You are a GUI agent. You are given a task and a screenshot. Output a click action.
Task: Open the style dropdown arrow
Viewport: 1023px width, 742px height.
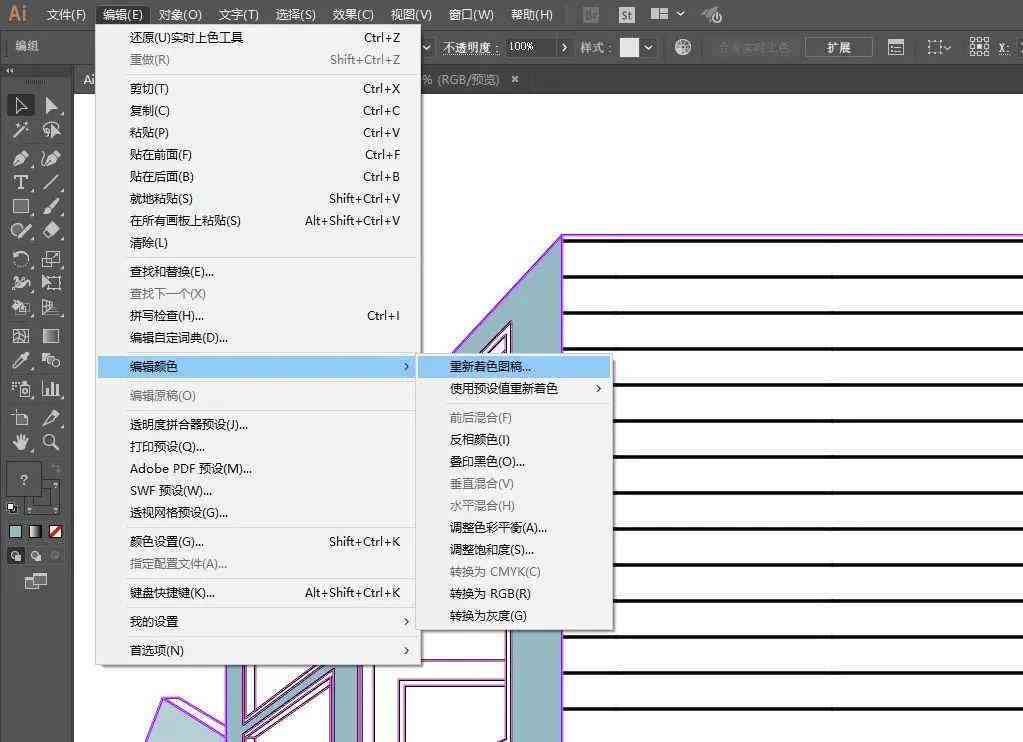(648, 47)
